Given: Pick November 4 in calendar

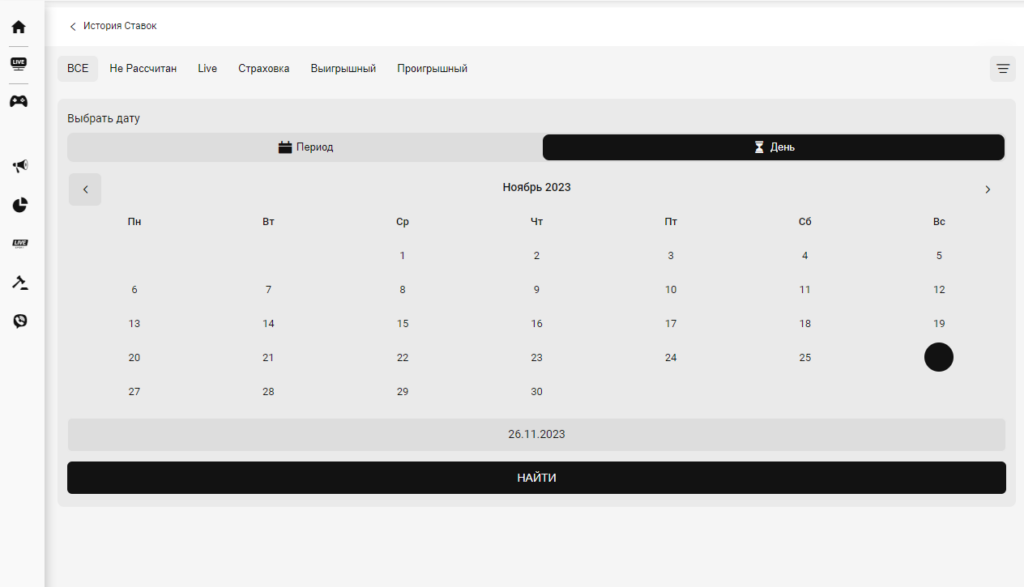Looking at the screenshot, I should (x=805, y=255).
